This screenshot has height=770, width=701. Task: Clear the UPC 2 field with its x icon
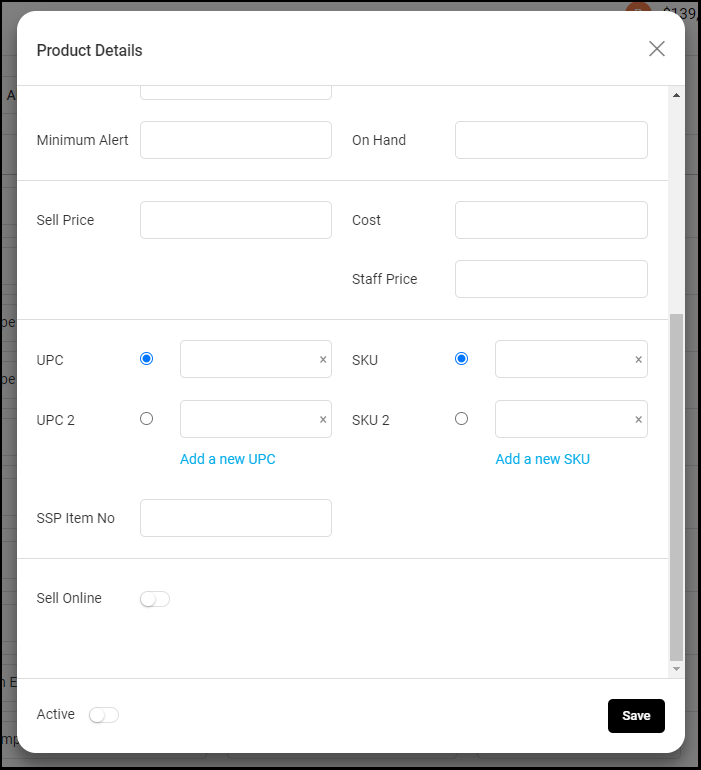pos(323,419)
